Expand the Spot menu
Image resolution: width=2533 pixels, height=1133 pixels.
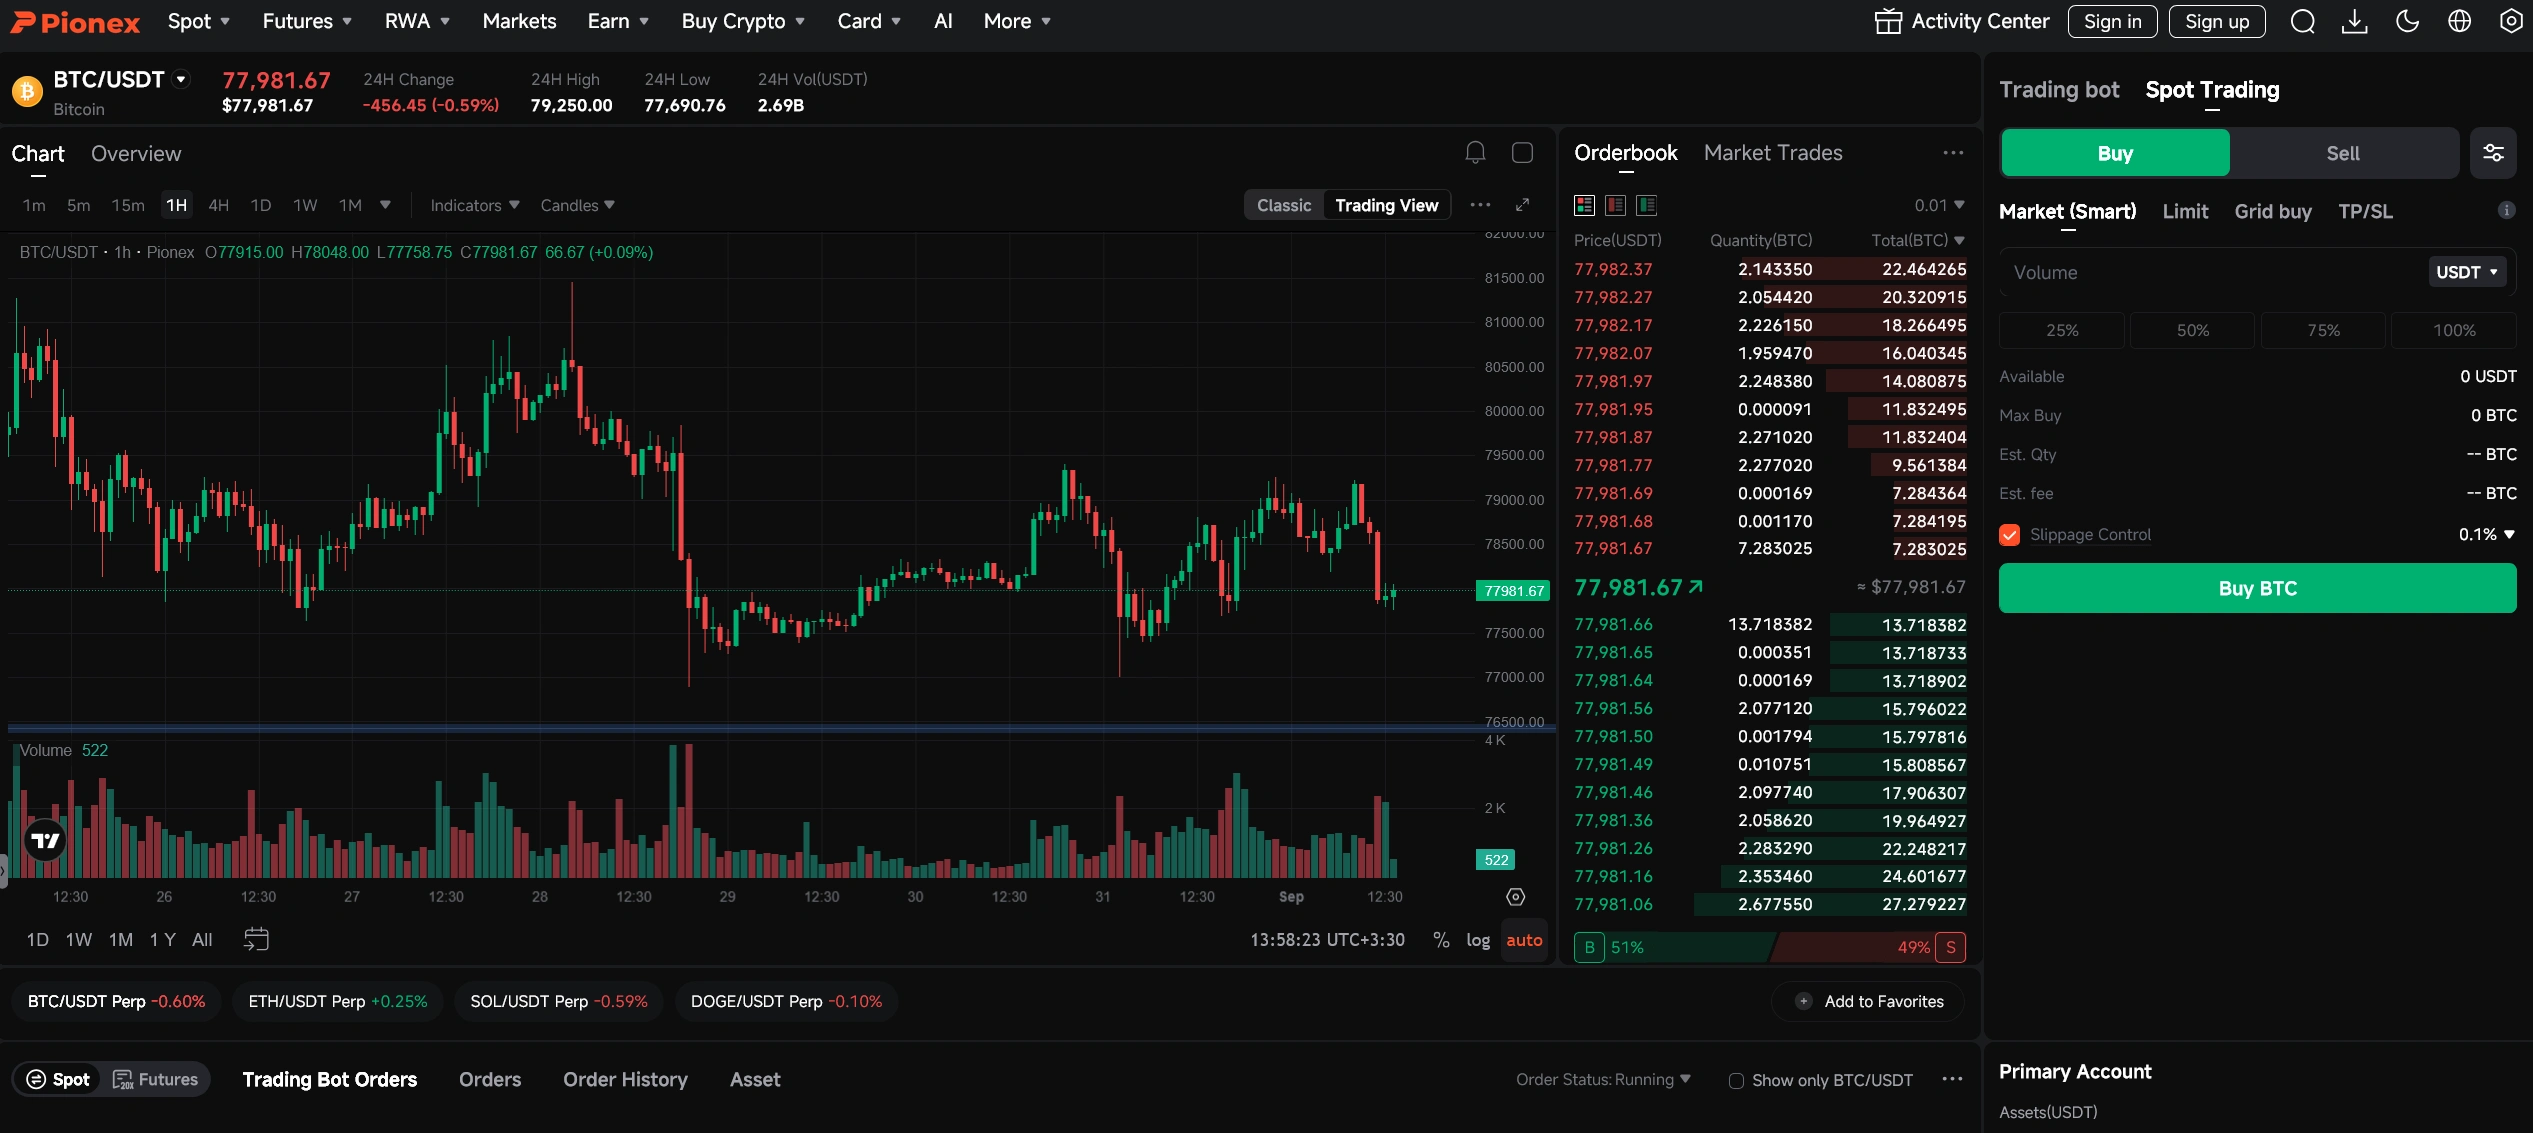[x=199, y=21]
